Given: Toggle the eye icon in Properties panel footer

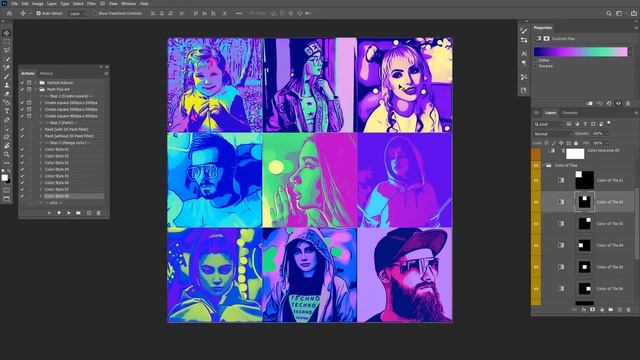Looking at the screenshot, I should [x=618, y=103].
